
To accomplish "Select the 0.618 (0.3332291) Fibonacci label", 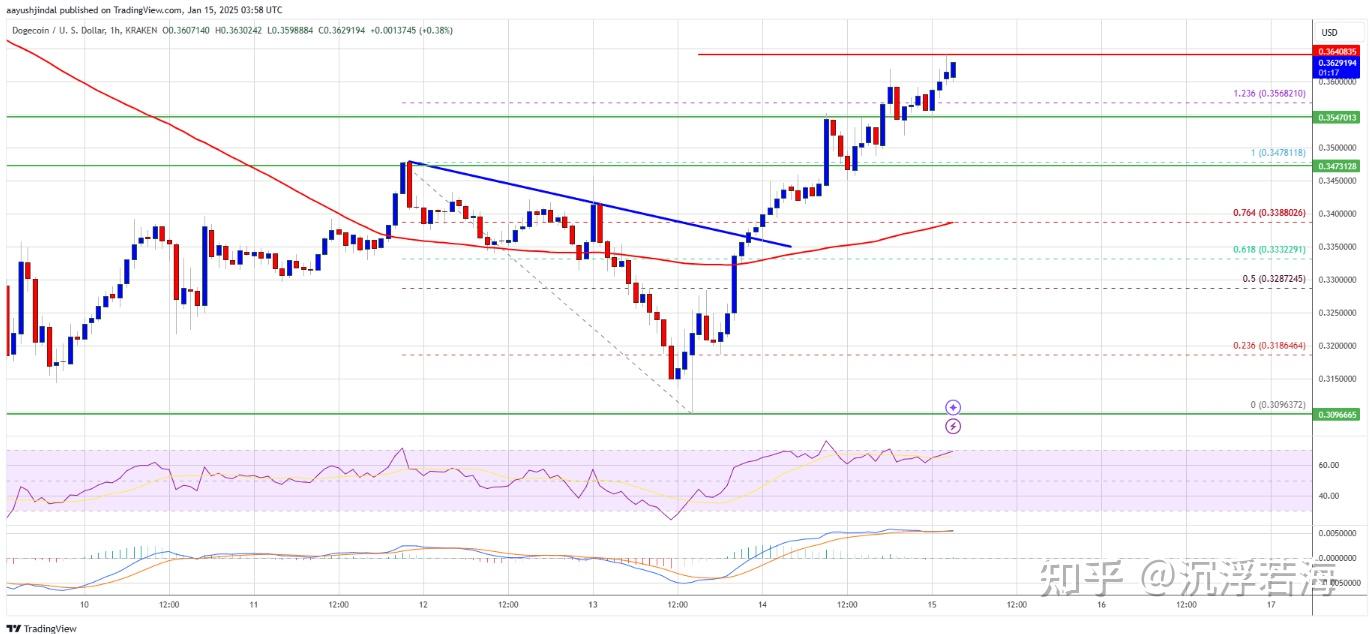I will [1270, 249].
